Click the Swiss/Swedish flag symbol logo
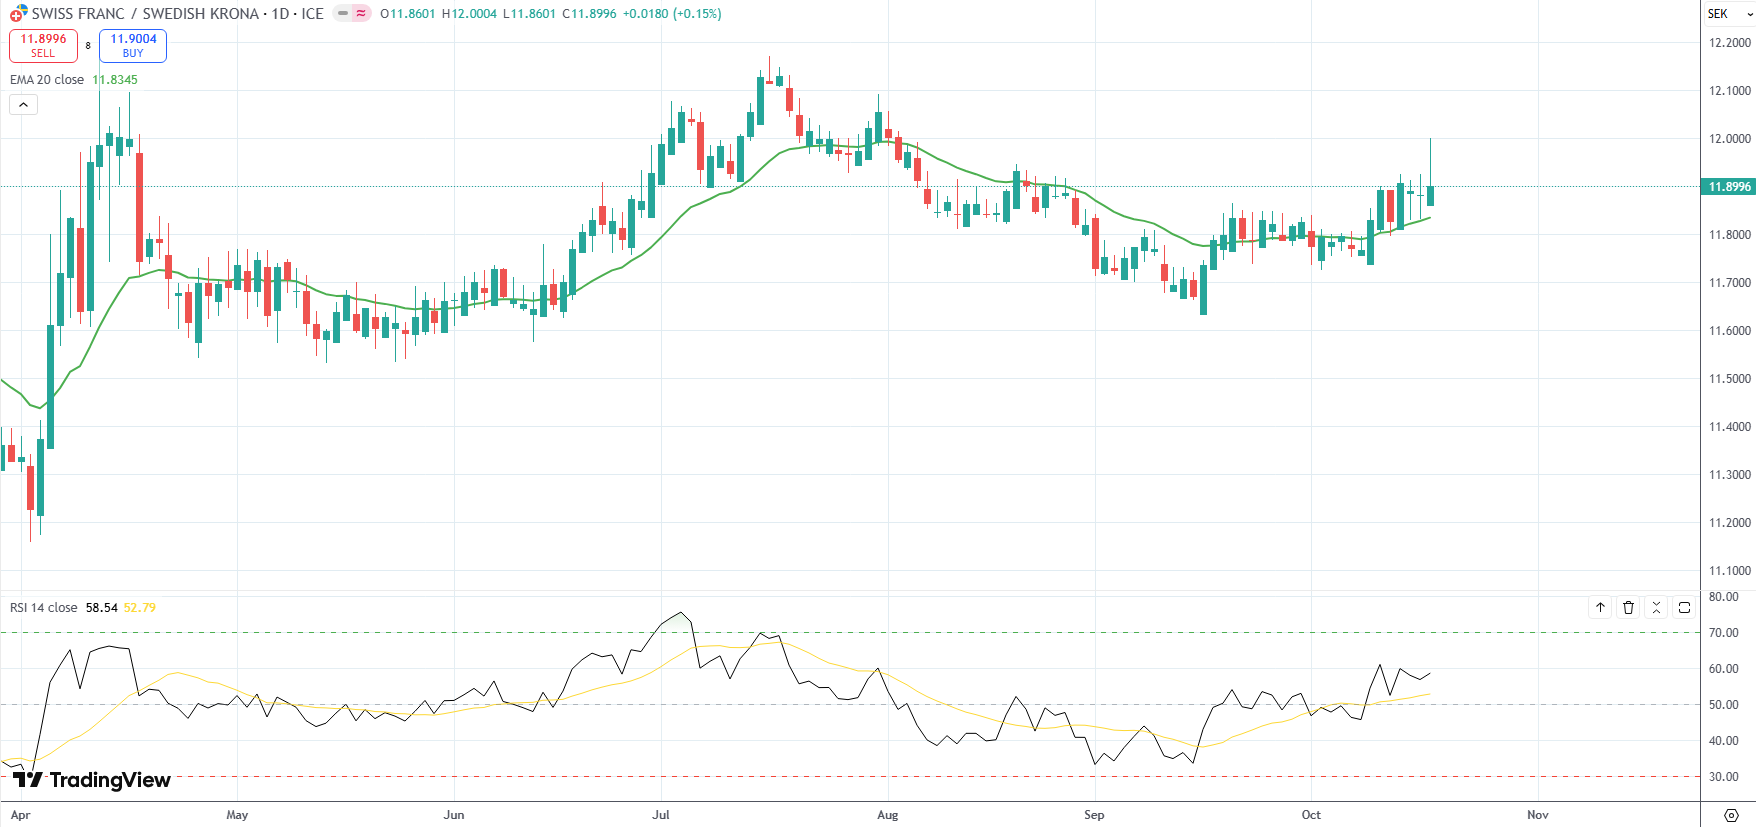 point(18,14)
